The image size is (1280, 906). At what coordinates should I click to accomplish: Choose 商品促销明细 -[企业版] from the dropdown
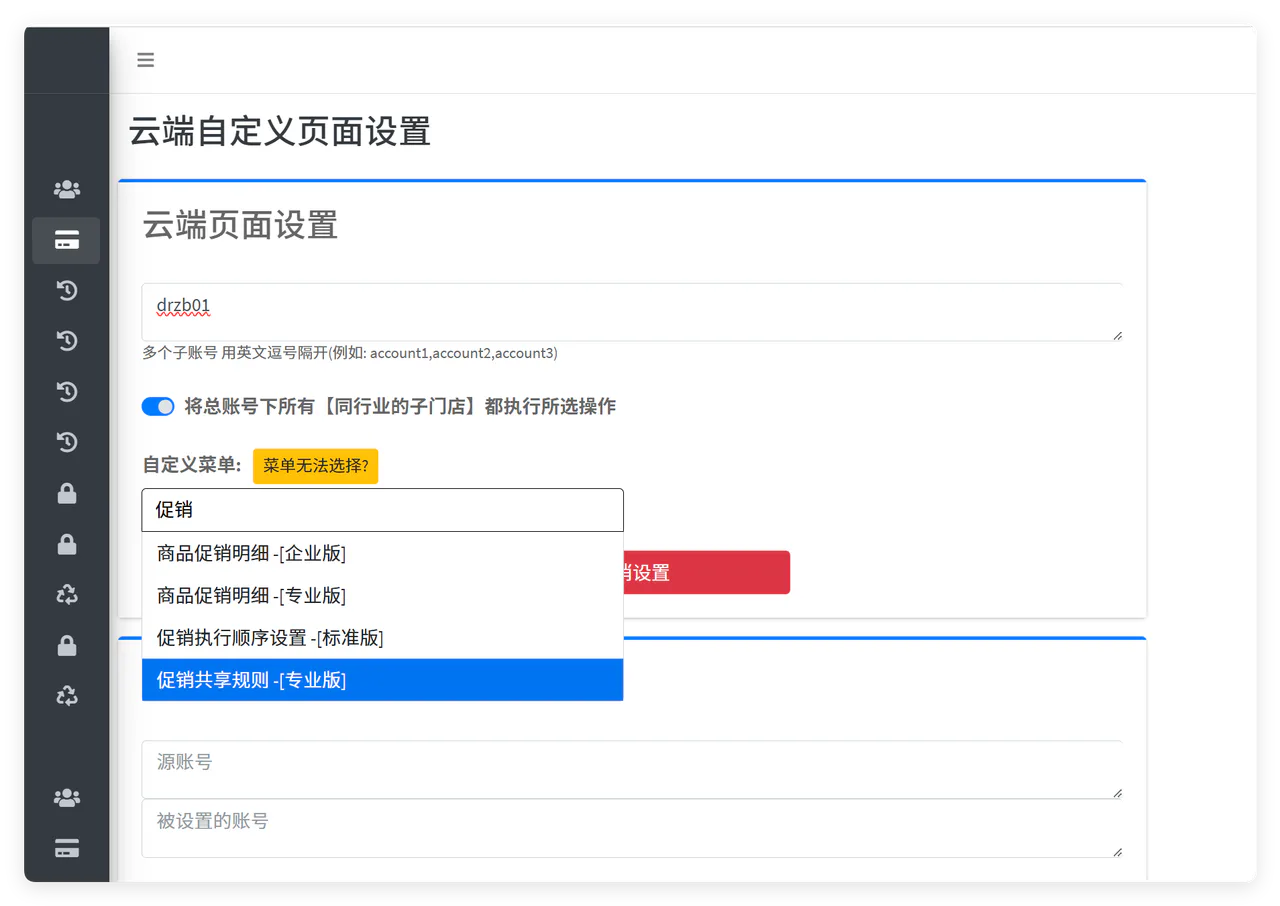(x=382, y=553)
